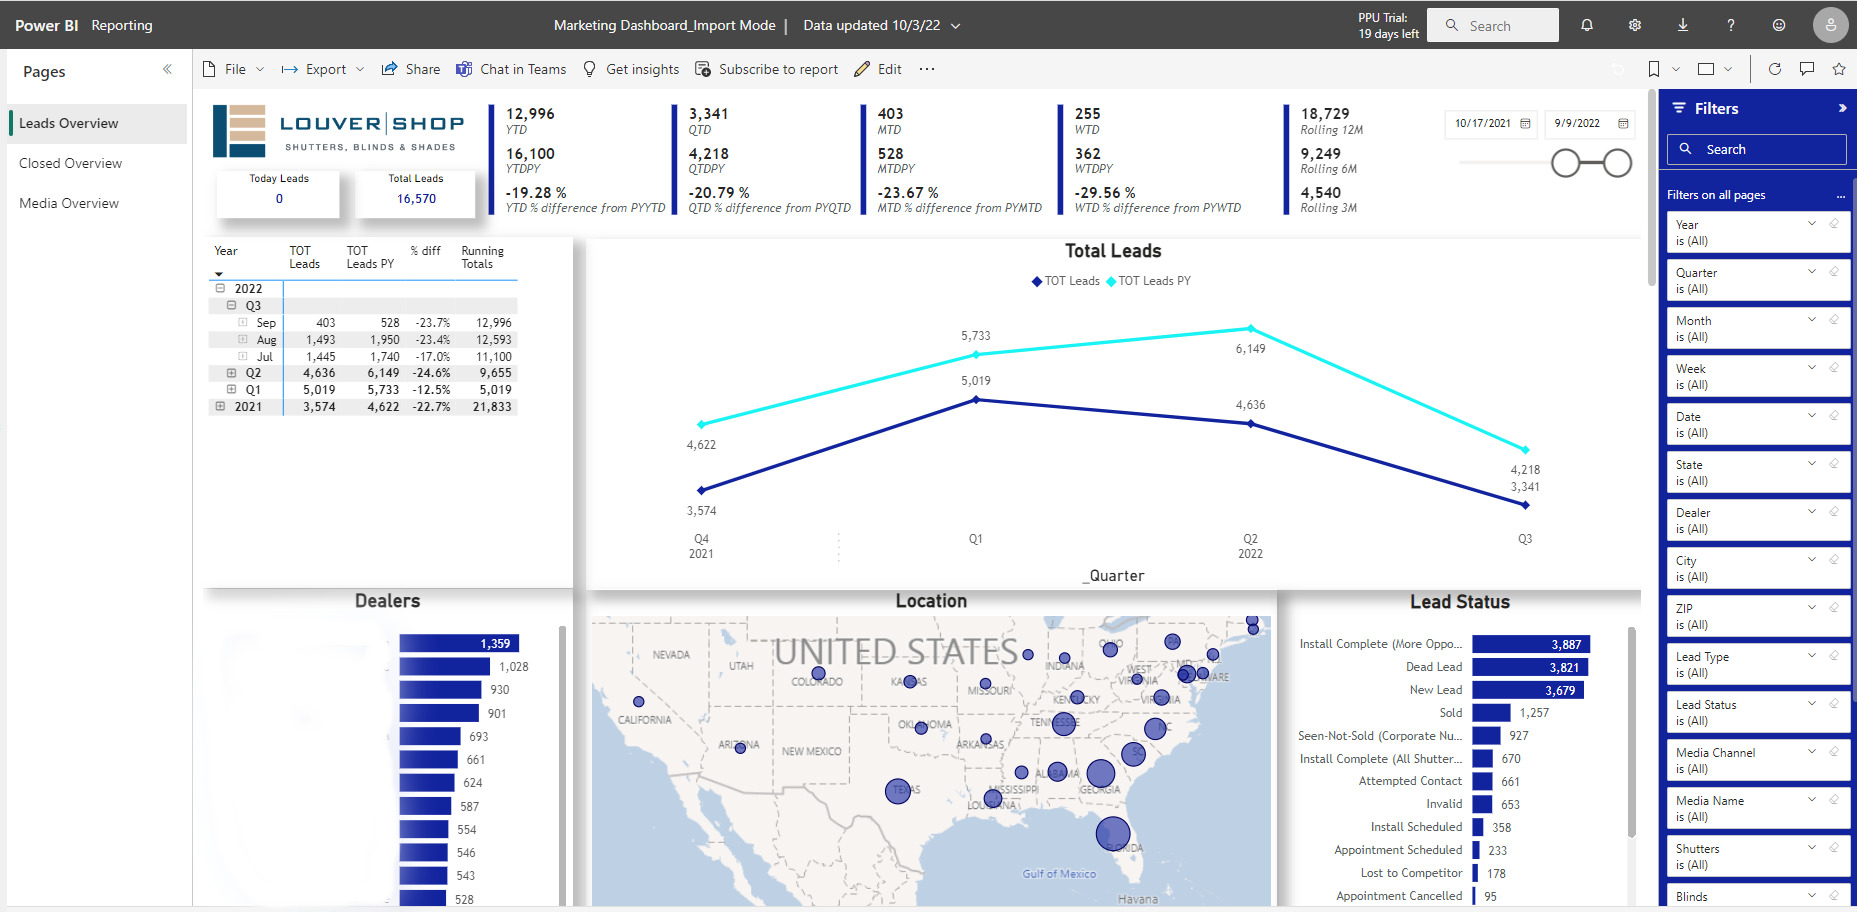Screen dimensions: 1857x912
Task: Open the bookmark icon in toolbar
Action: click(x=1654, y=69)
